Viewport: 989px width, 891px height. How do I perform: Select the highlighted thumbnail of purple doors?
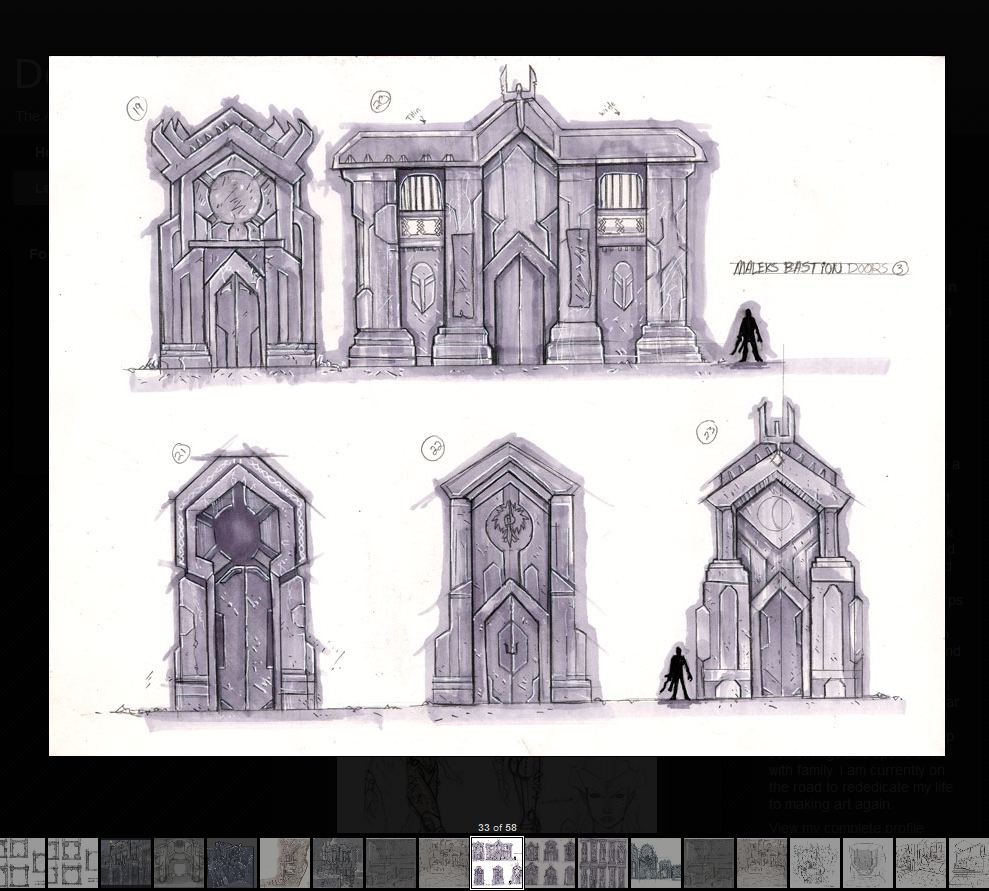497,863
